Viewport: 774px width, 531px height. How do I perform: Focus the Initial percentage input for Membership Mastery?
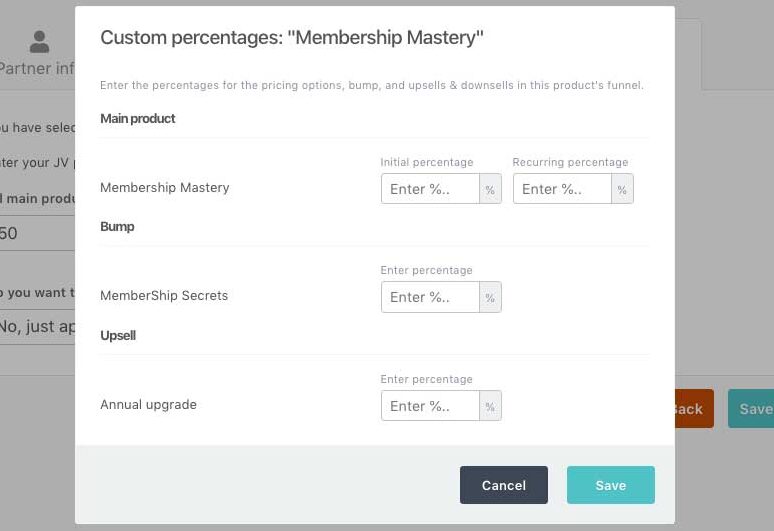[430, 189]
